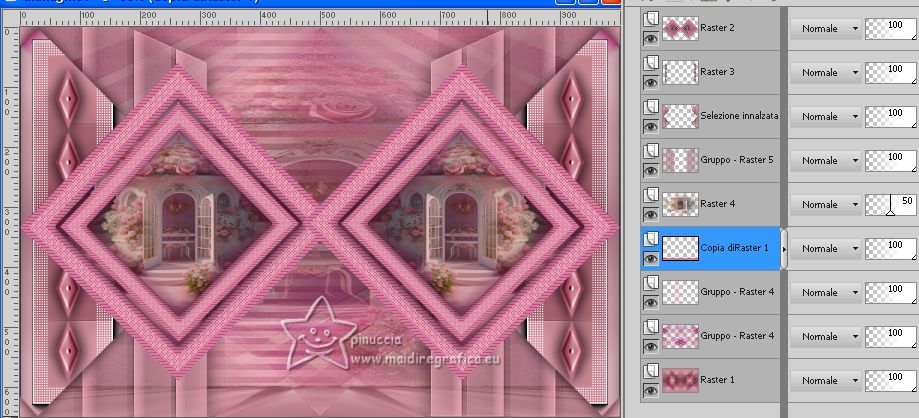
Task: Select the layer named Raster 2
Action: coord(717,28)
